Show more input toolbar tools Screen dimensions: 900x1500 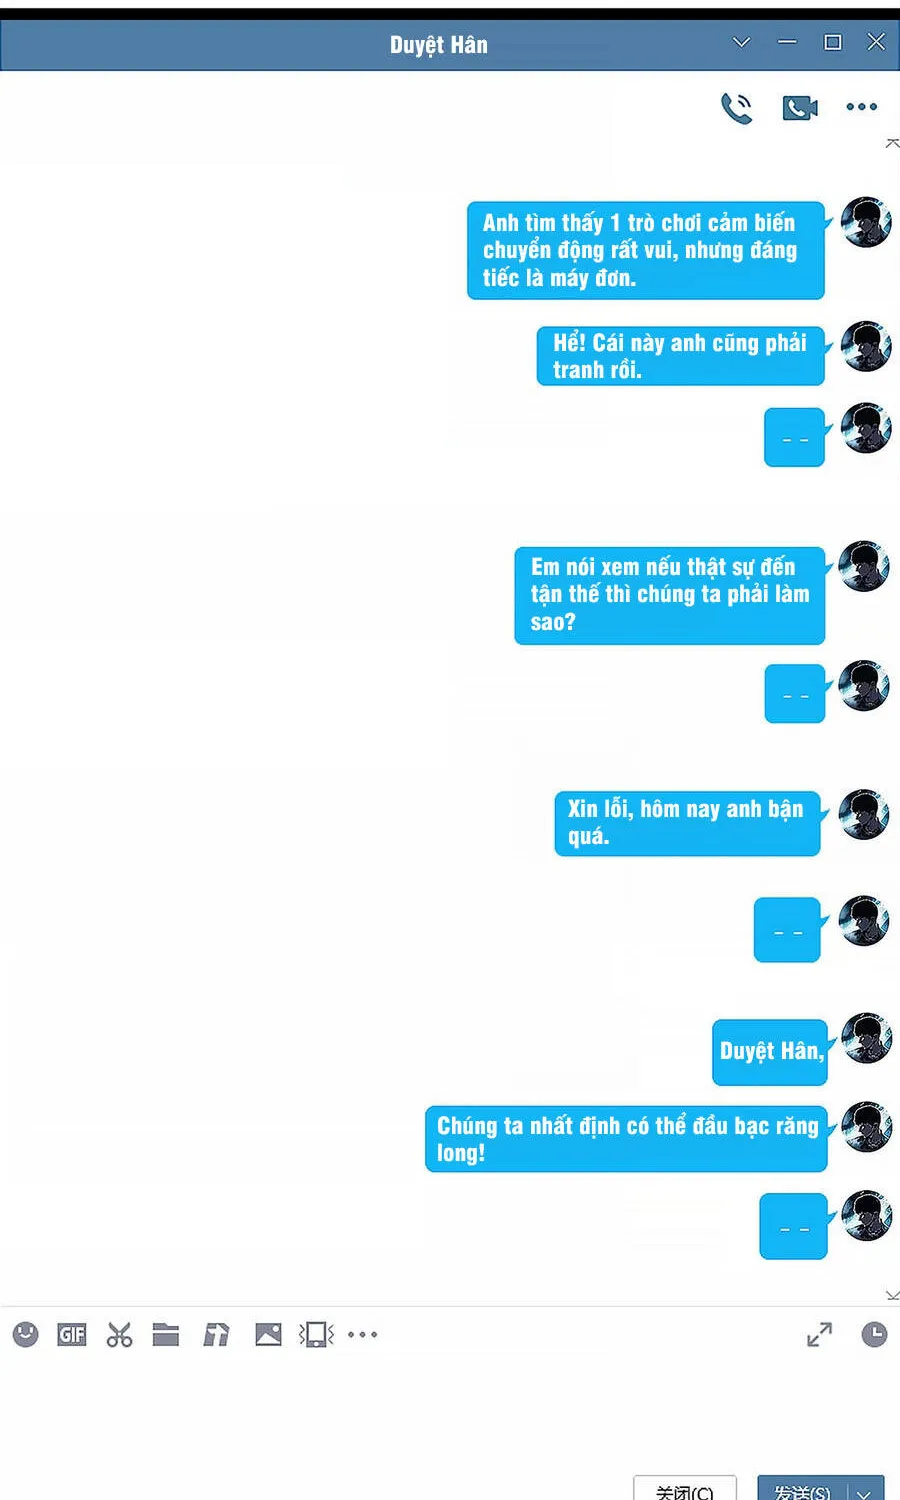click(362, 1334)
